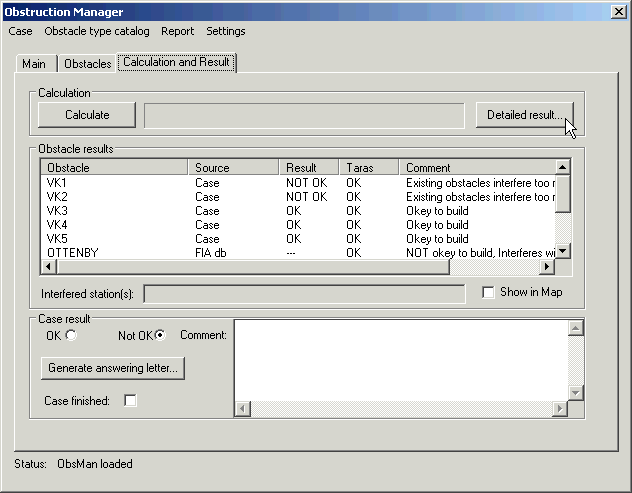Sort by the Source column header
The height and width of the screenshot is (493, 632).
tap(233, 167)
